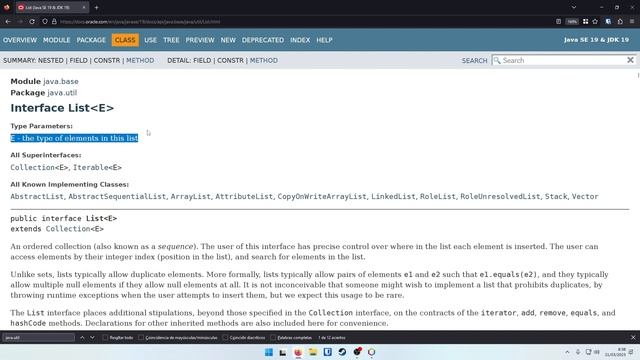Open a new browser tab
The height and width of the screenshot is (360, 640).
tap(96, 7)
